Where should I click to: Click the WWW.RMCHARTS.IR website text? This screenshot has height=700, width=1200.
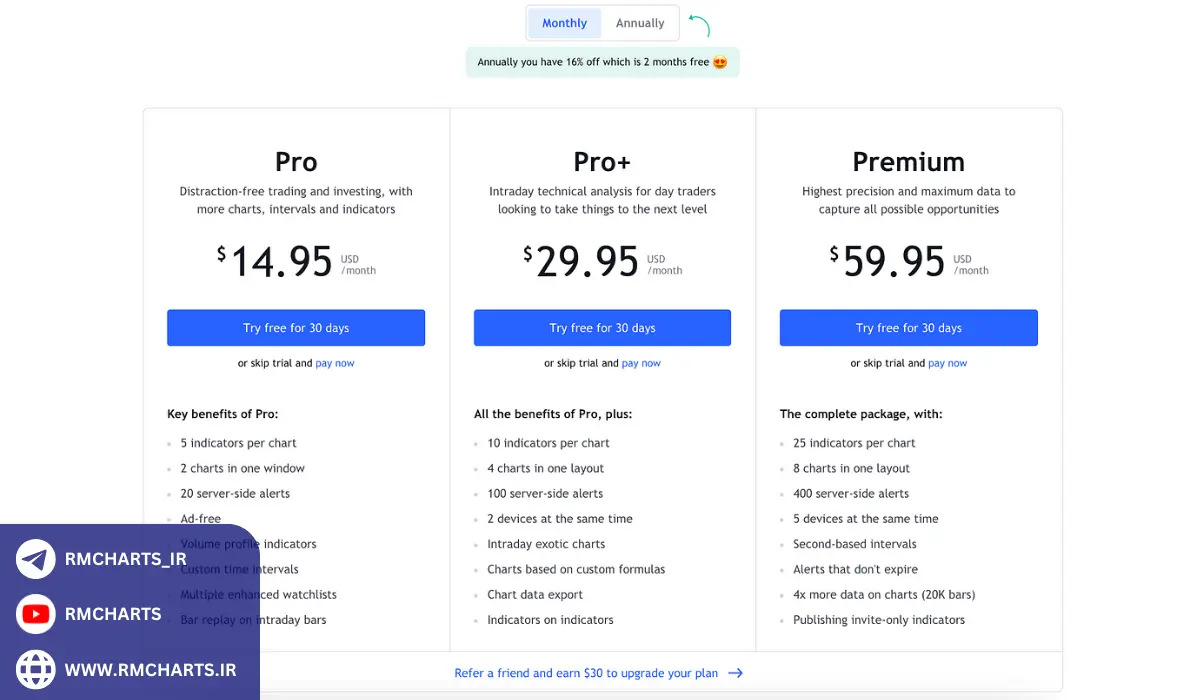click(150, 670)
